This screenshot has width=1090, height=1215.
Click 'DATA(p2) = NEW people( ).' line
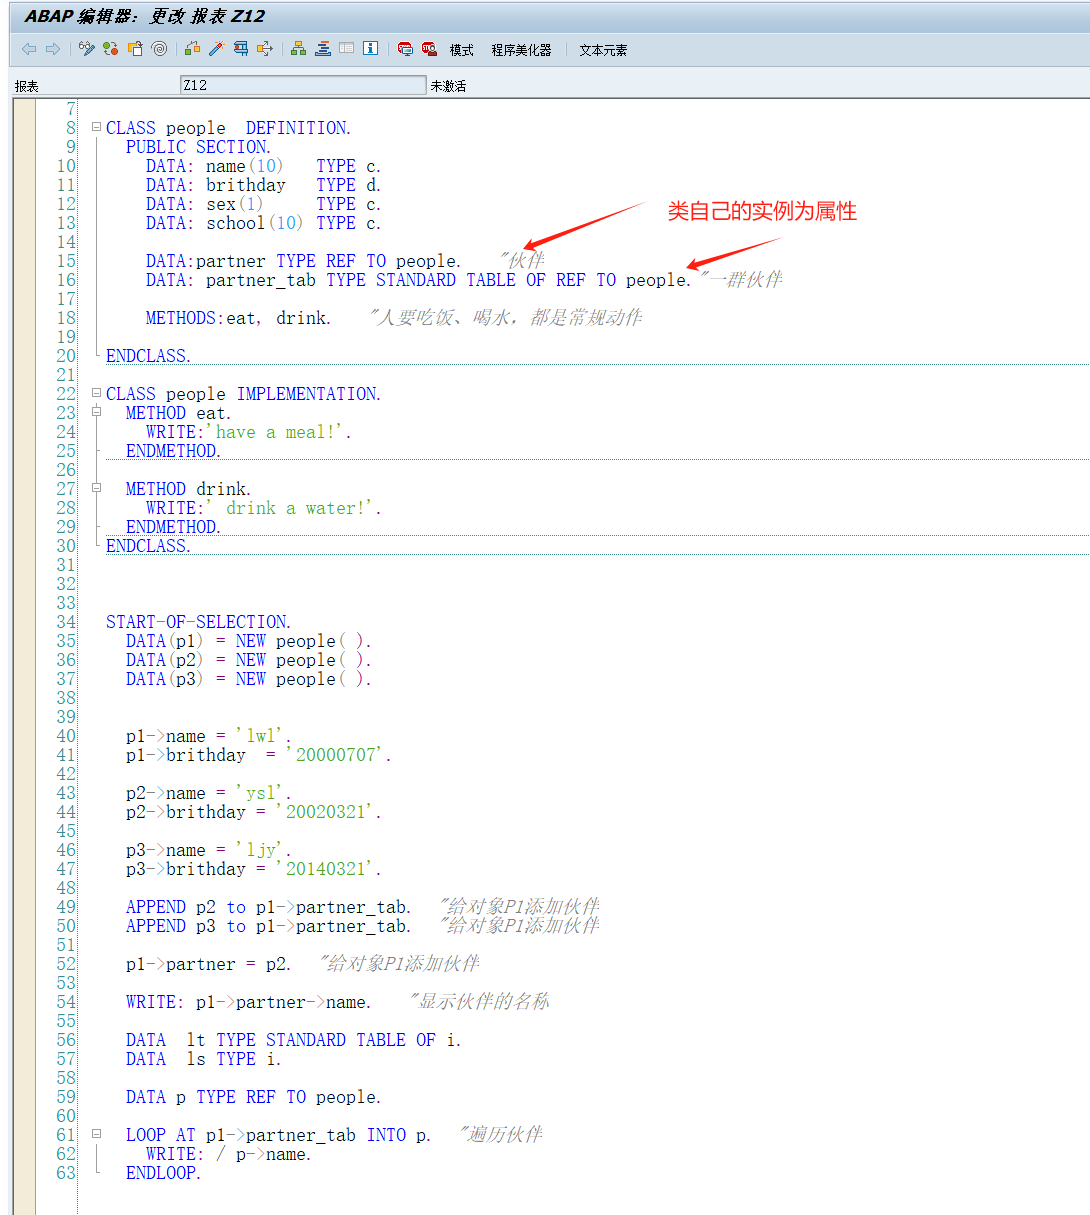pyautogui.click(x=248, y=660)
